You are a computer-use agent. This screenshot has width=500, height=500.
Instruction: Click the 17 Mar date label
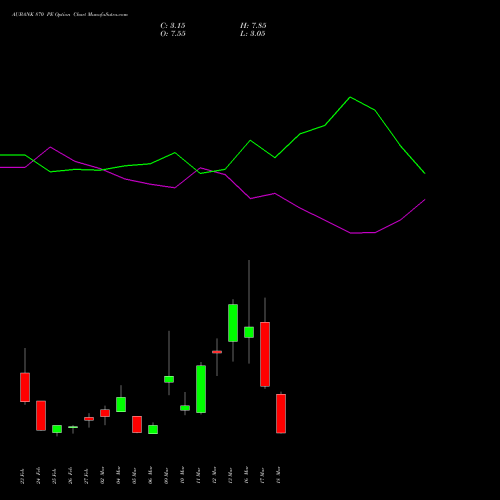click(262, 475)
